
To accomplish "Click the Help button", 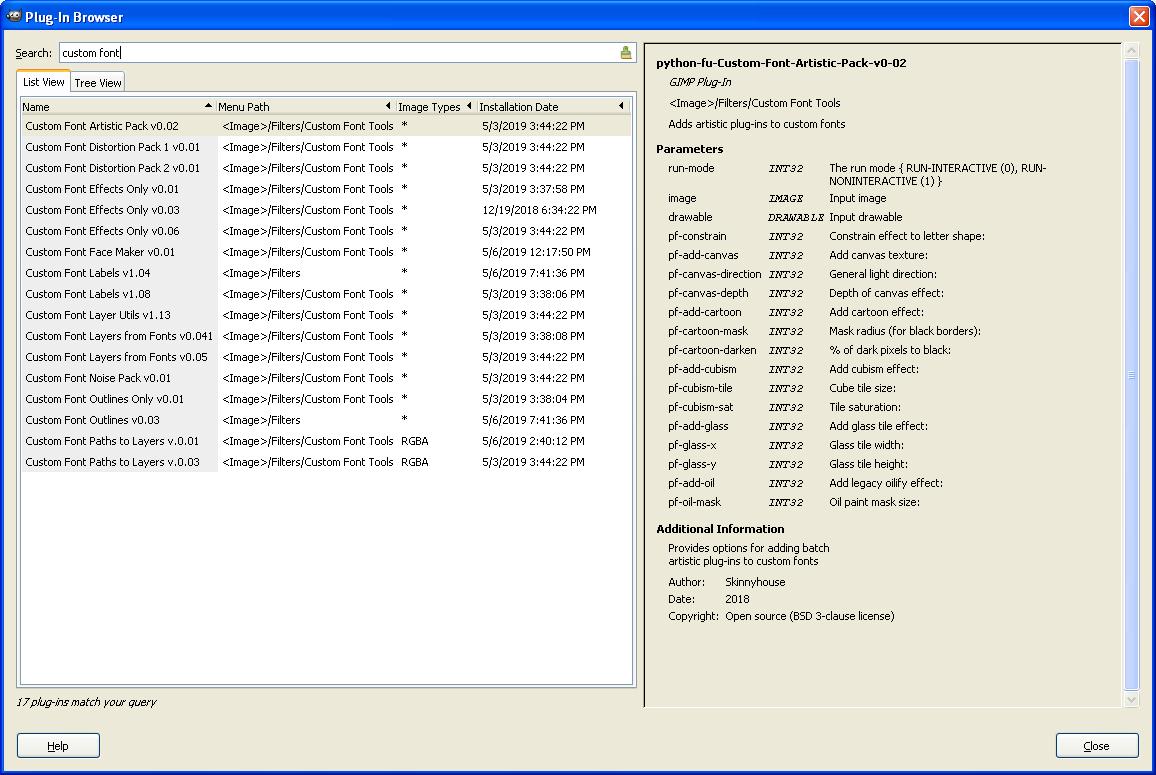I will (x=58, y=746).
